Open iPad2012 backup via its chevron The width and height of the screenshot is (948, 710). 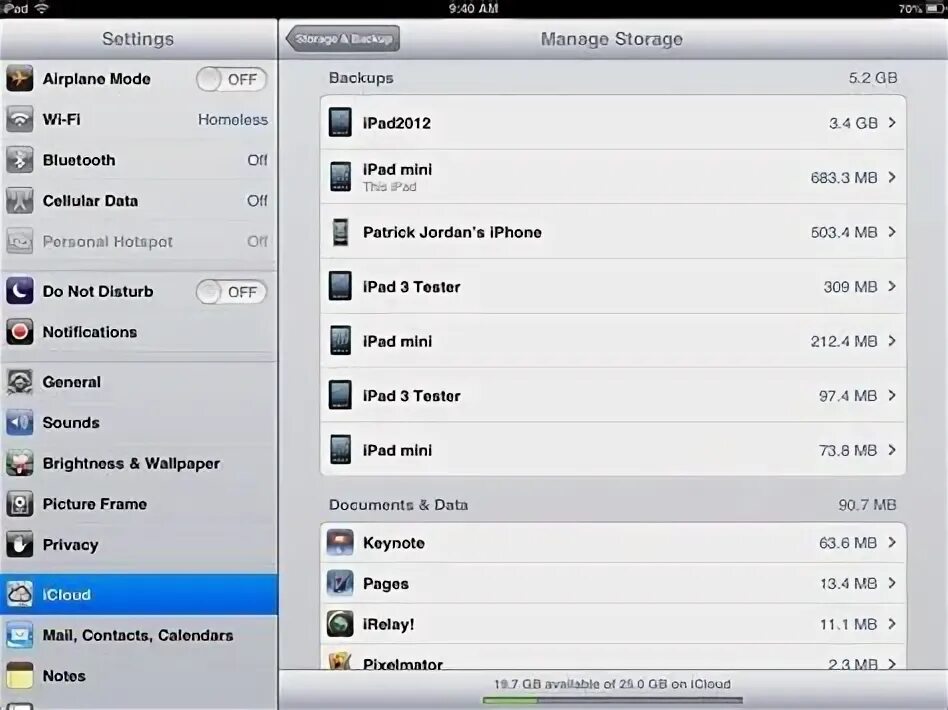pyautogui.click(x=892, y=123)
